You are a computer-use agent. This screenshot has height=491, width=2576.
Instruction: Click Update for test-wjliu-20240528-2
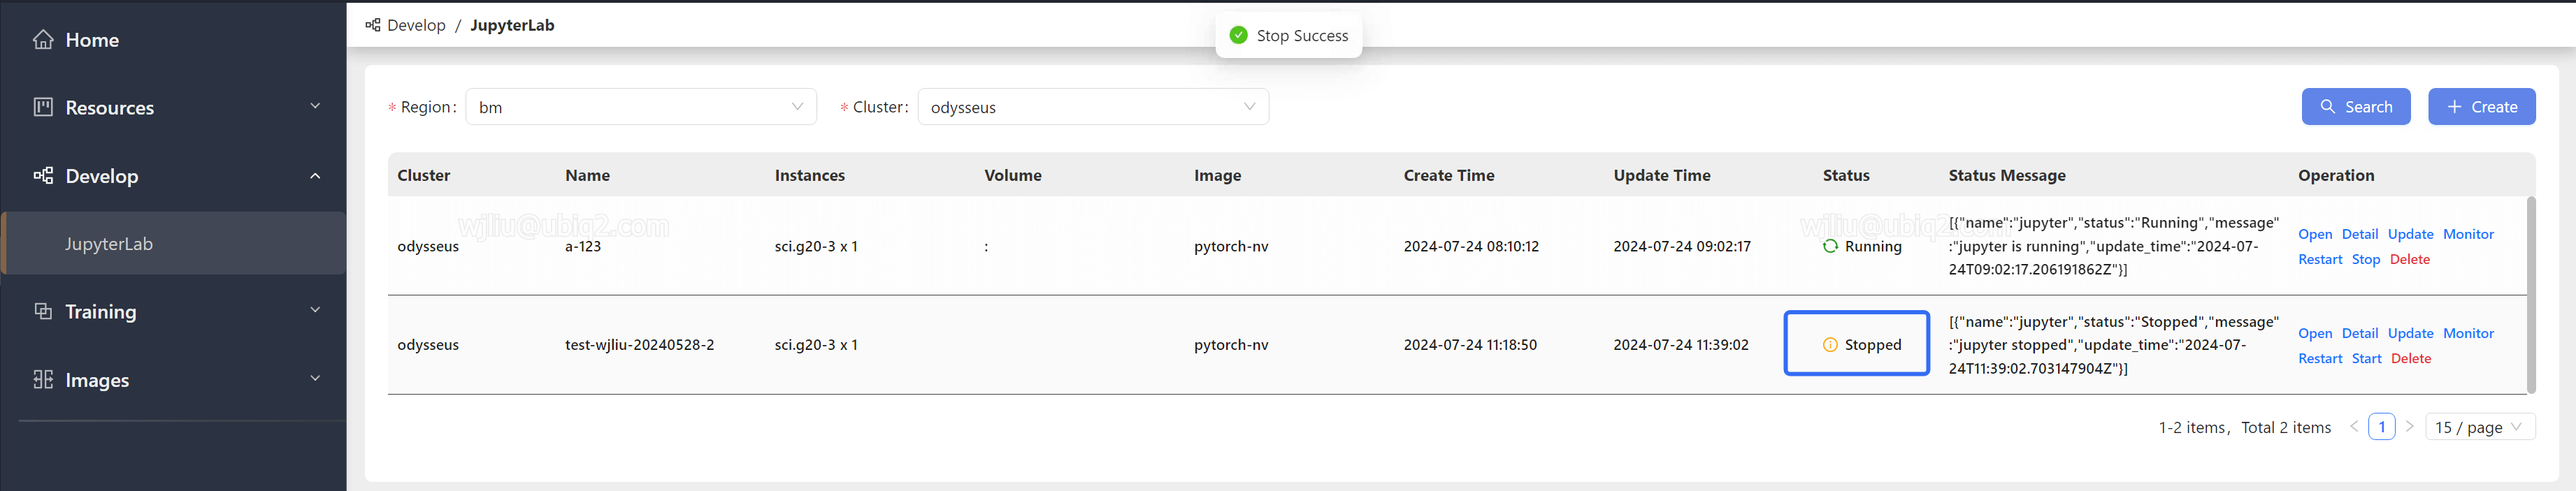2410,333
